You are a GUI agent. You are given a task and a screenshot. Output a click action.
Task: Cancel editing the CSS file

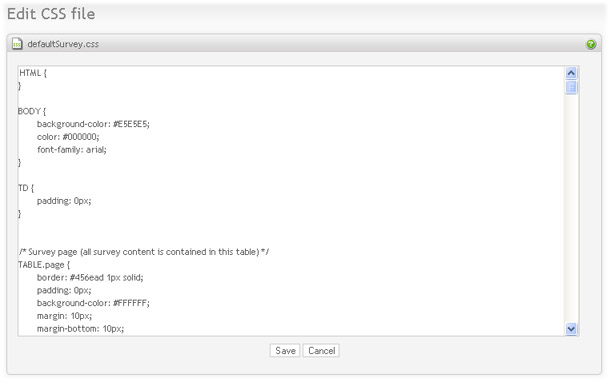tap(321, 350)
